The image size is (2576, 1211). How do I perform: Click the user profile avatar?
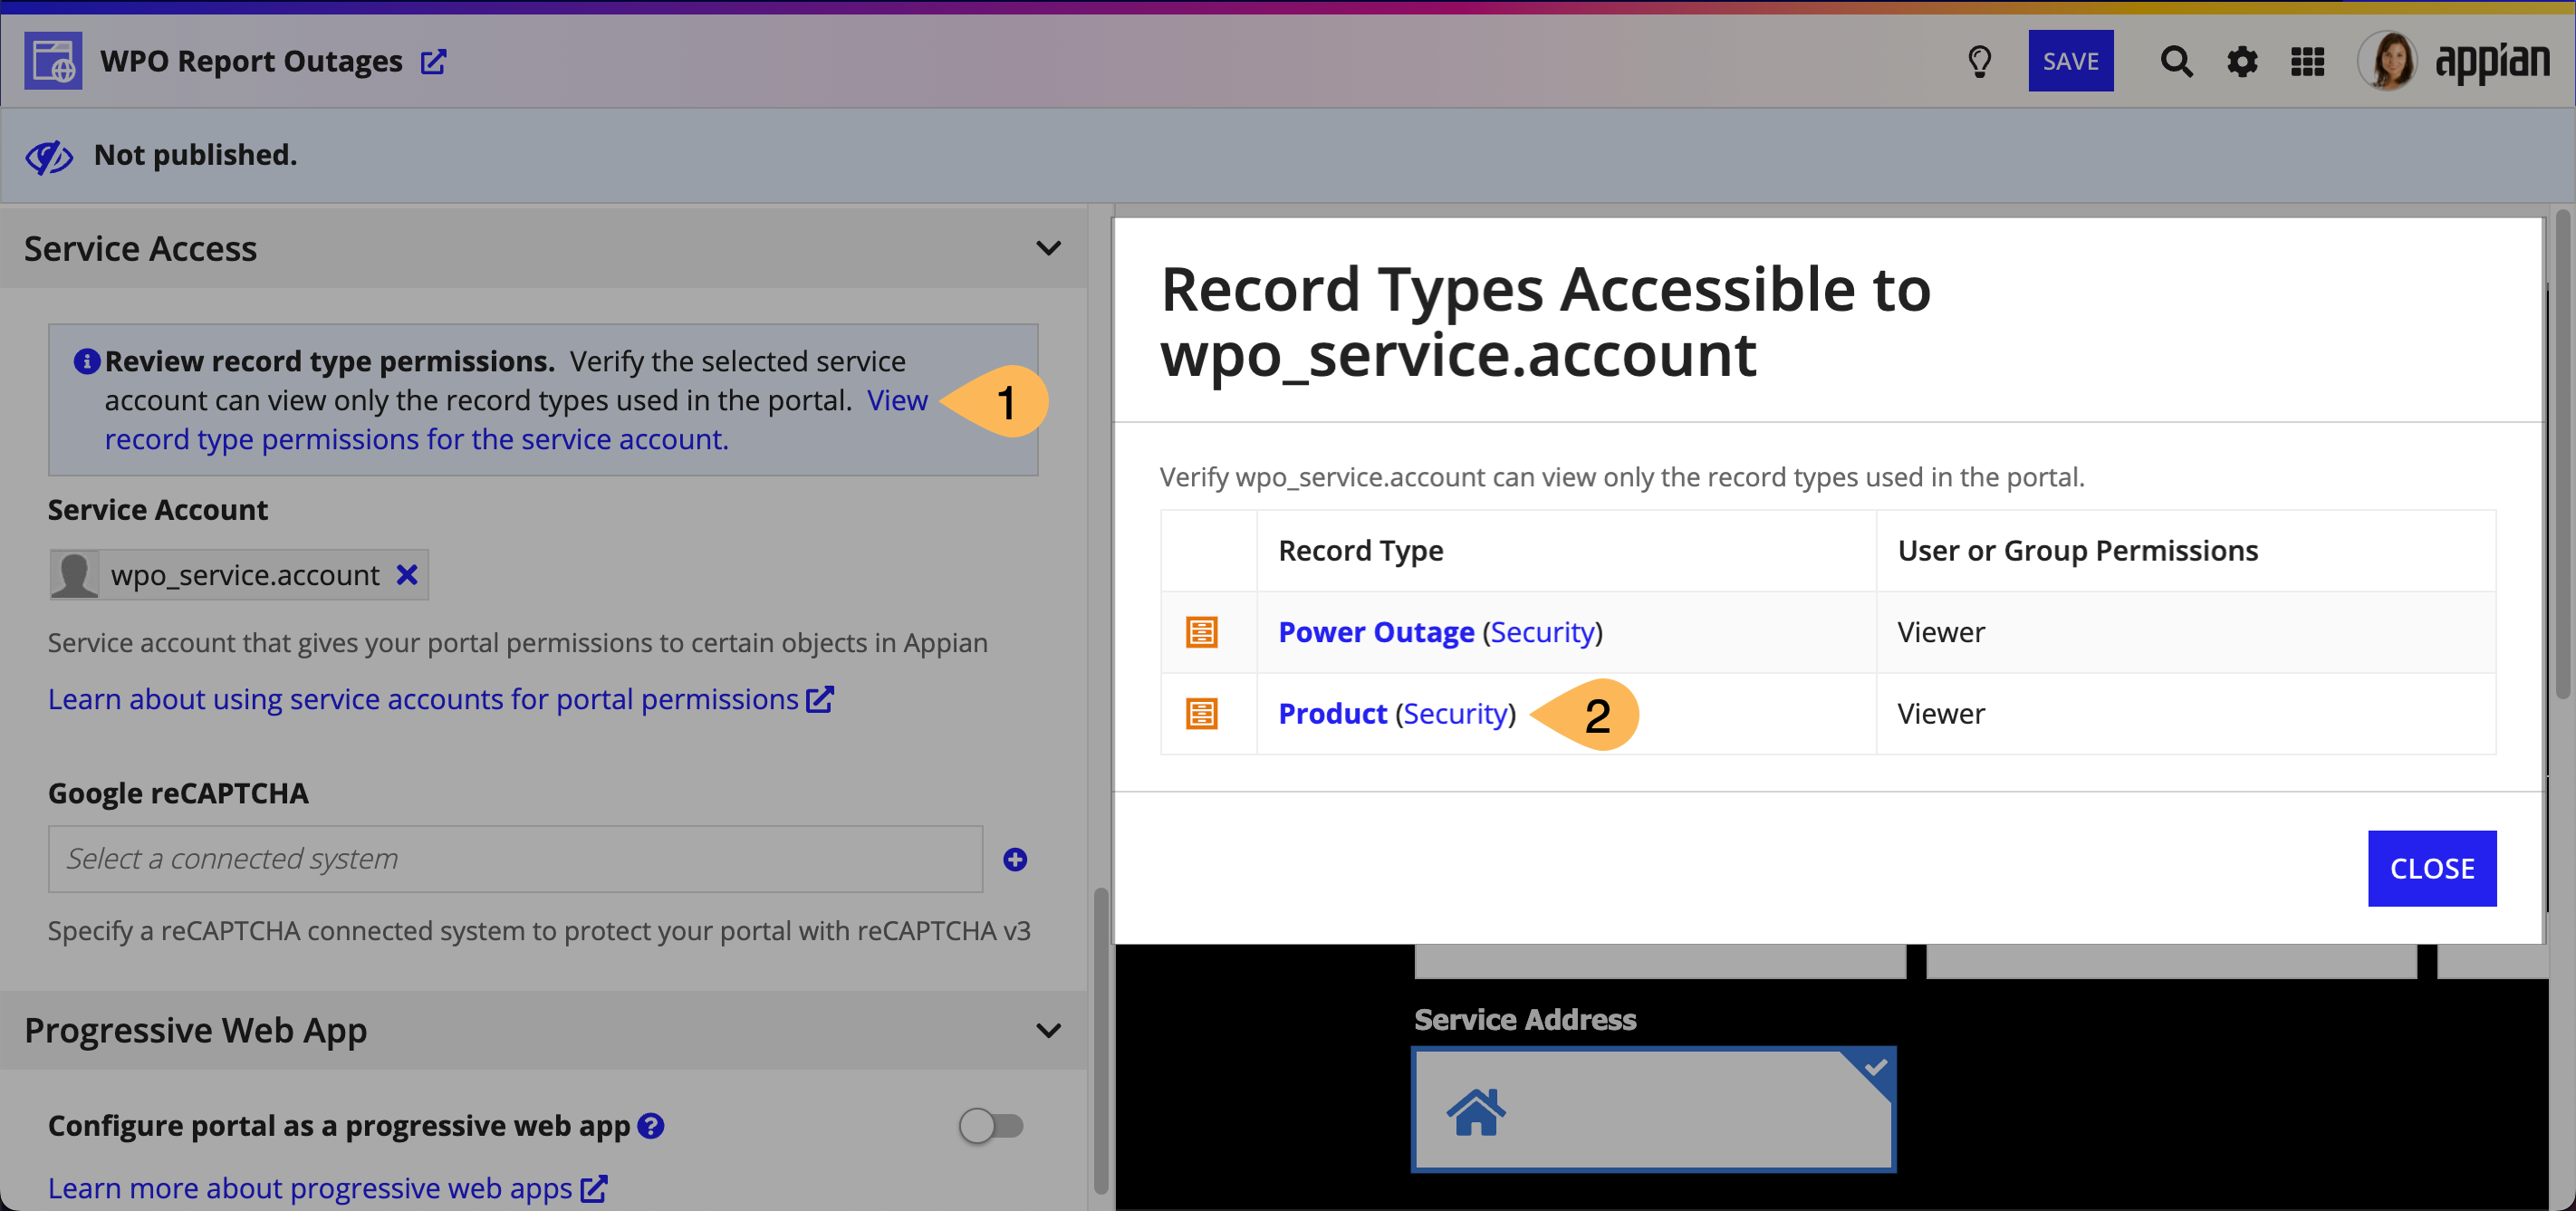click(2387, 61)
